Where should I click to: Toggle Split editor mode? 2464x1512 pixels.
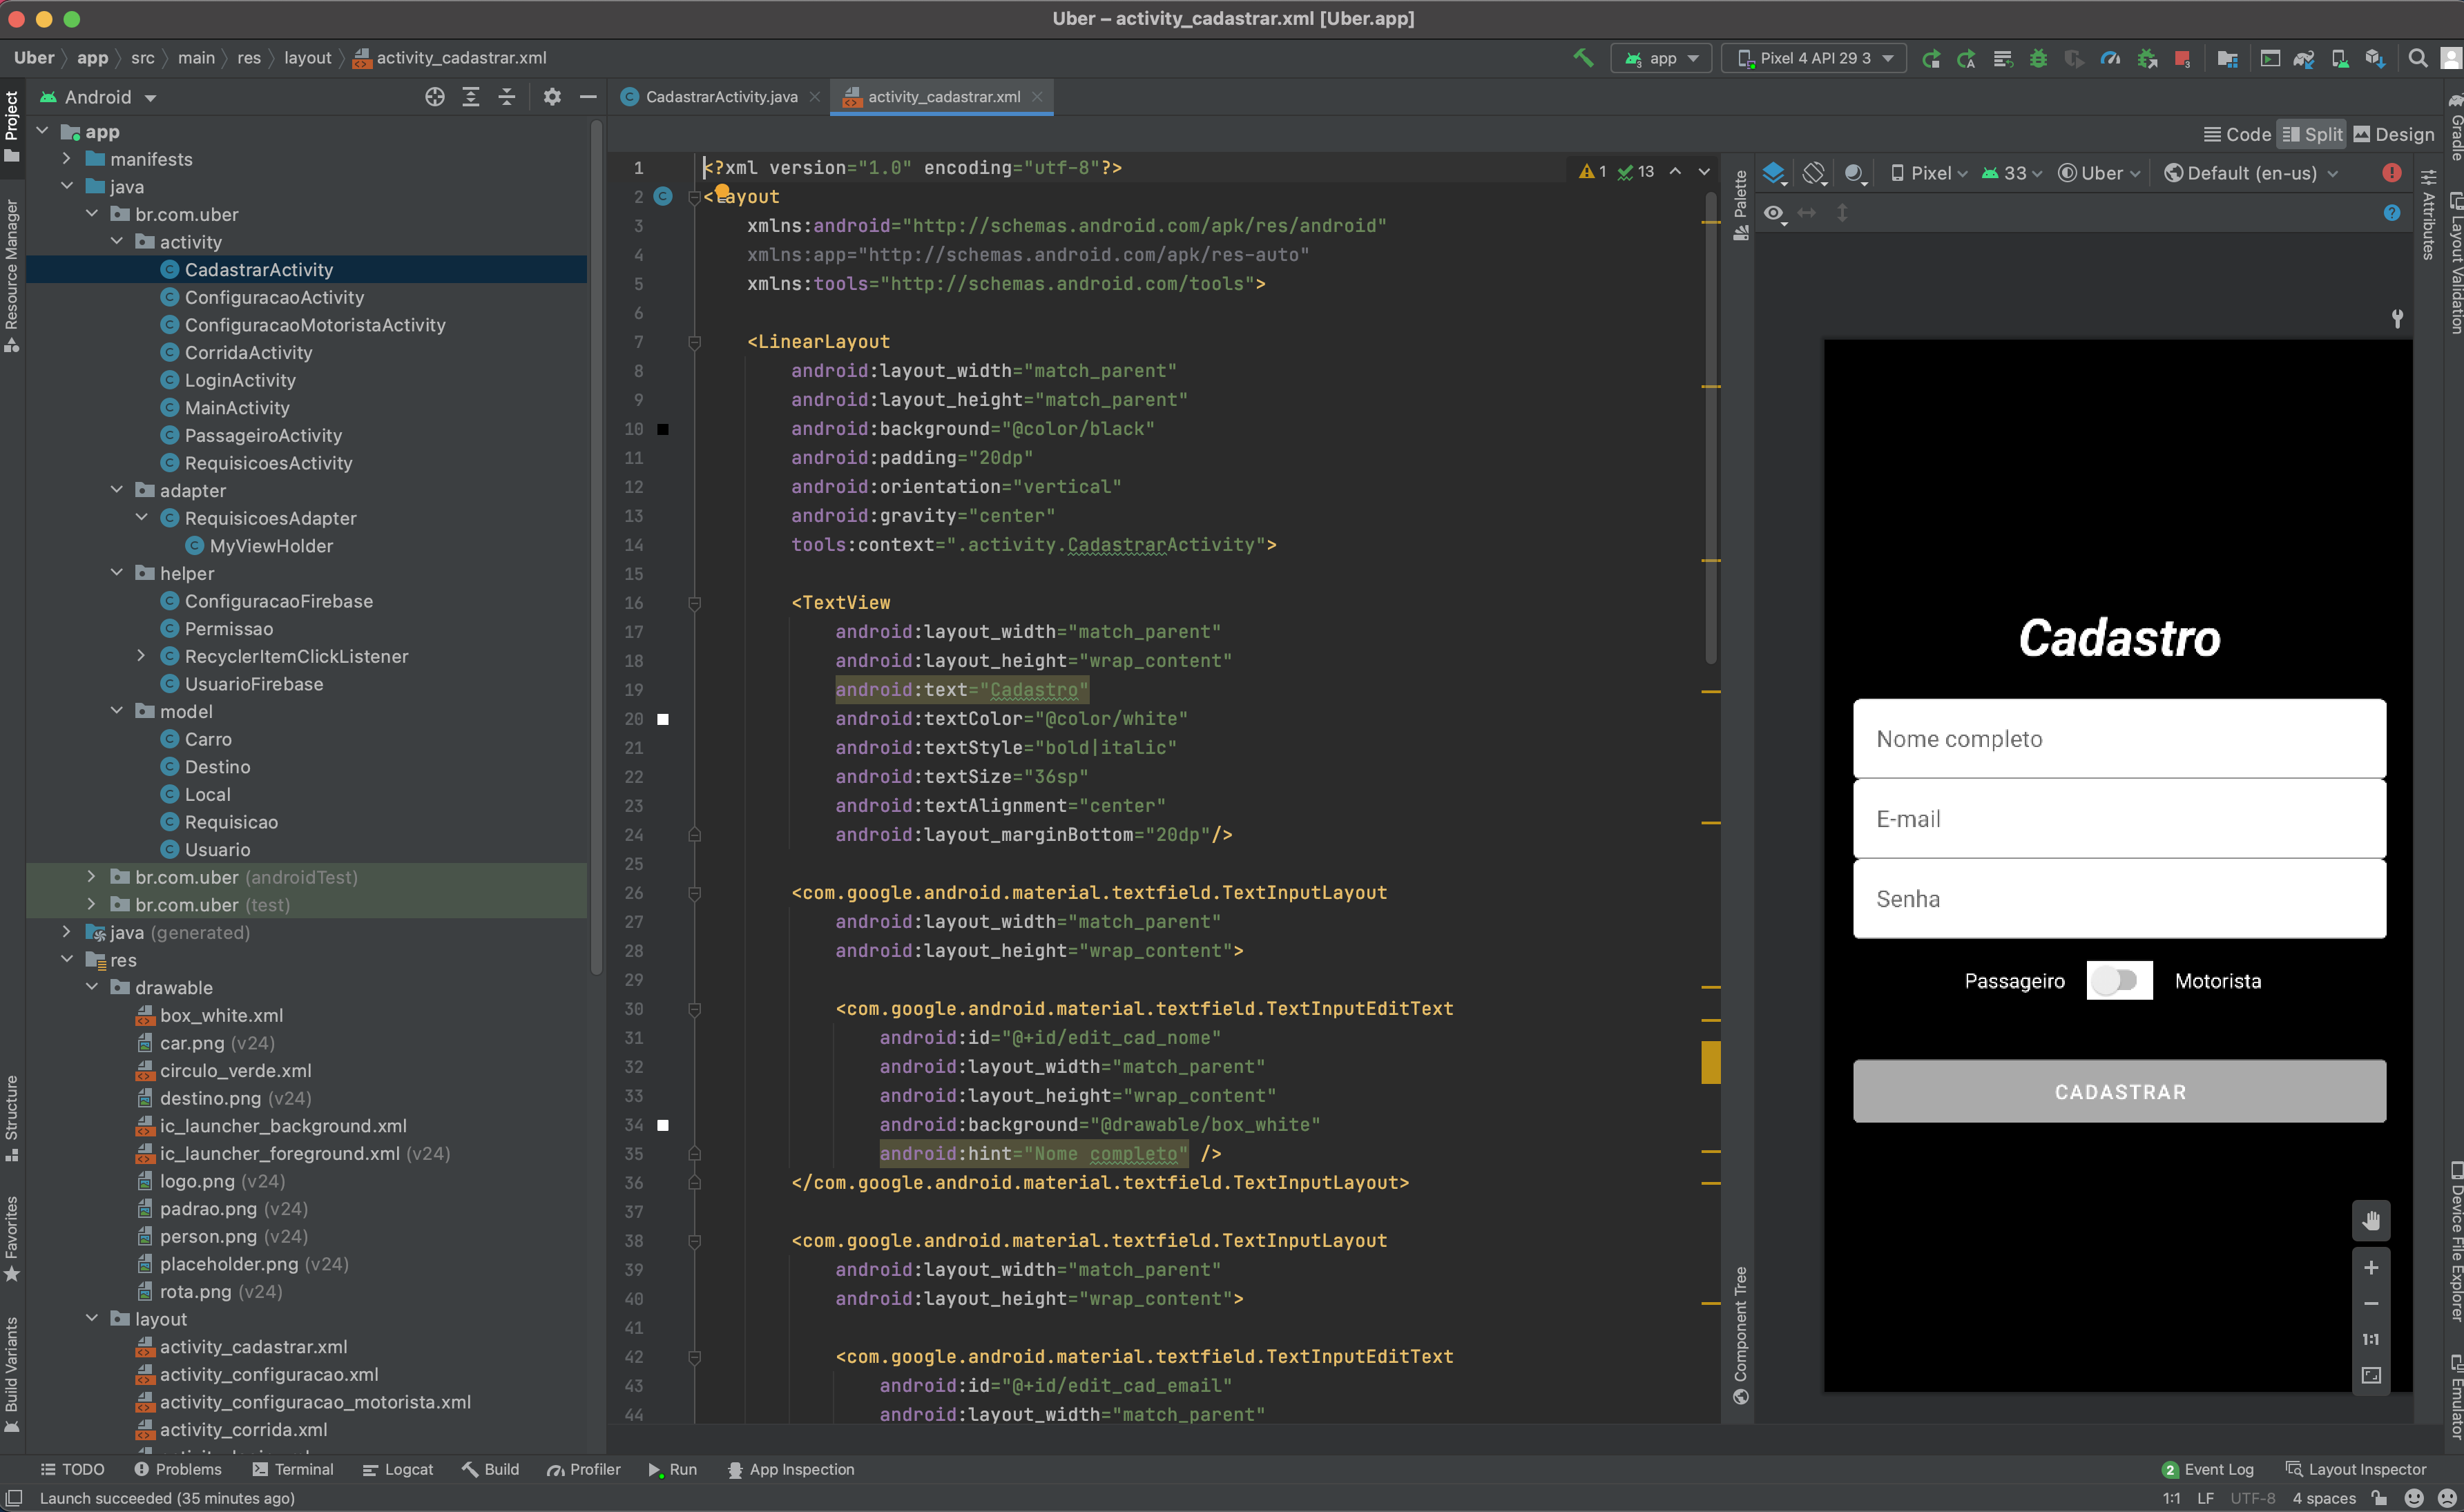click(x=2311, y=133)
